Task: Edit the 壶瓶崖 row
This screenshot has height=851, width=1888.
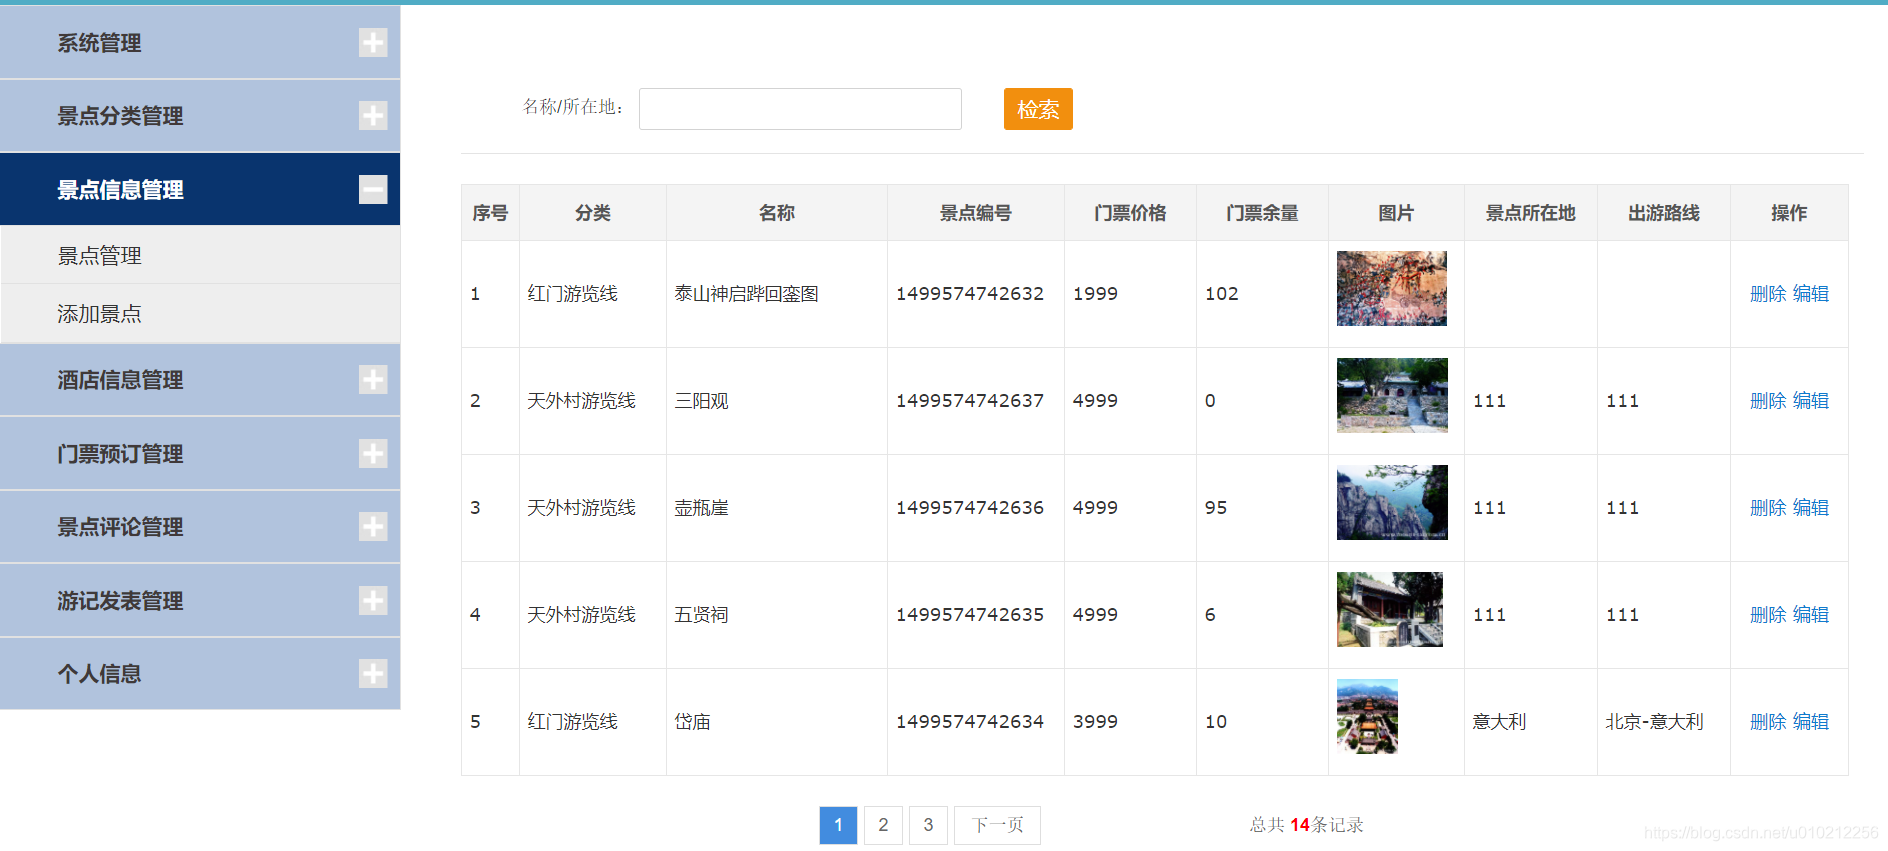Action: coord(1811,508)
